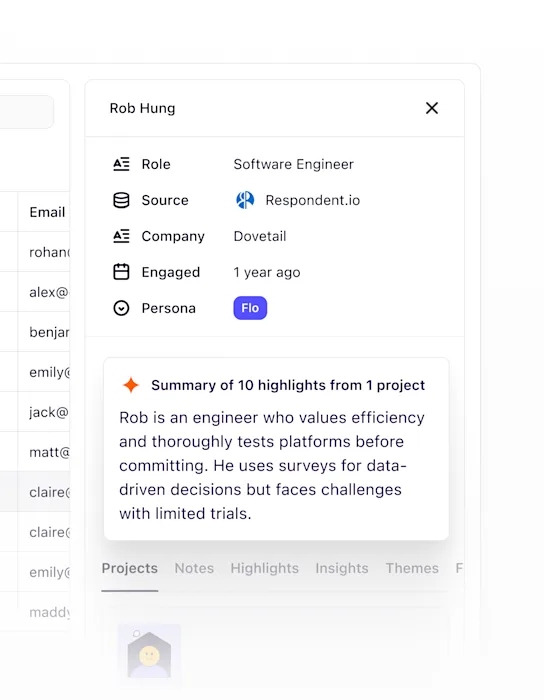
Task: Select the rohan email row
Action: pos(44,252)
